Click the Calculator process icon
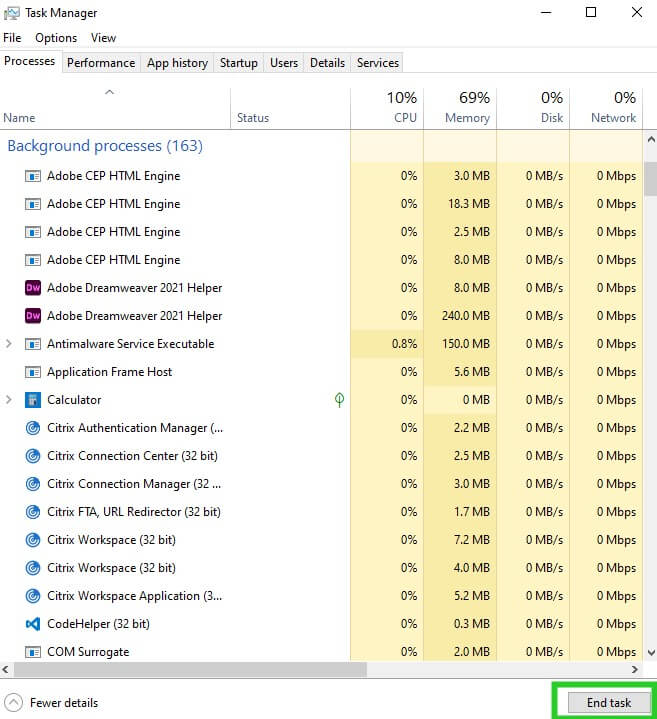657x719 pixels. click(32, 400)
